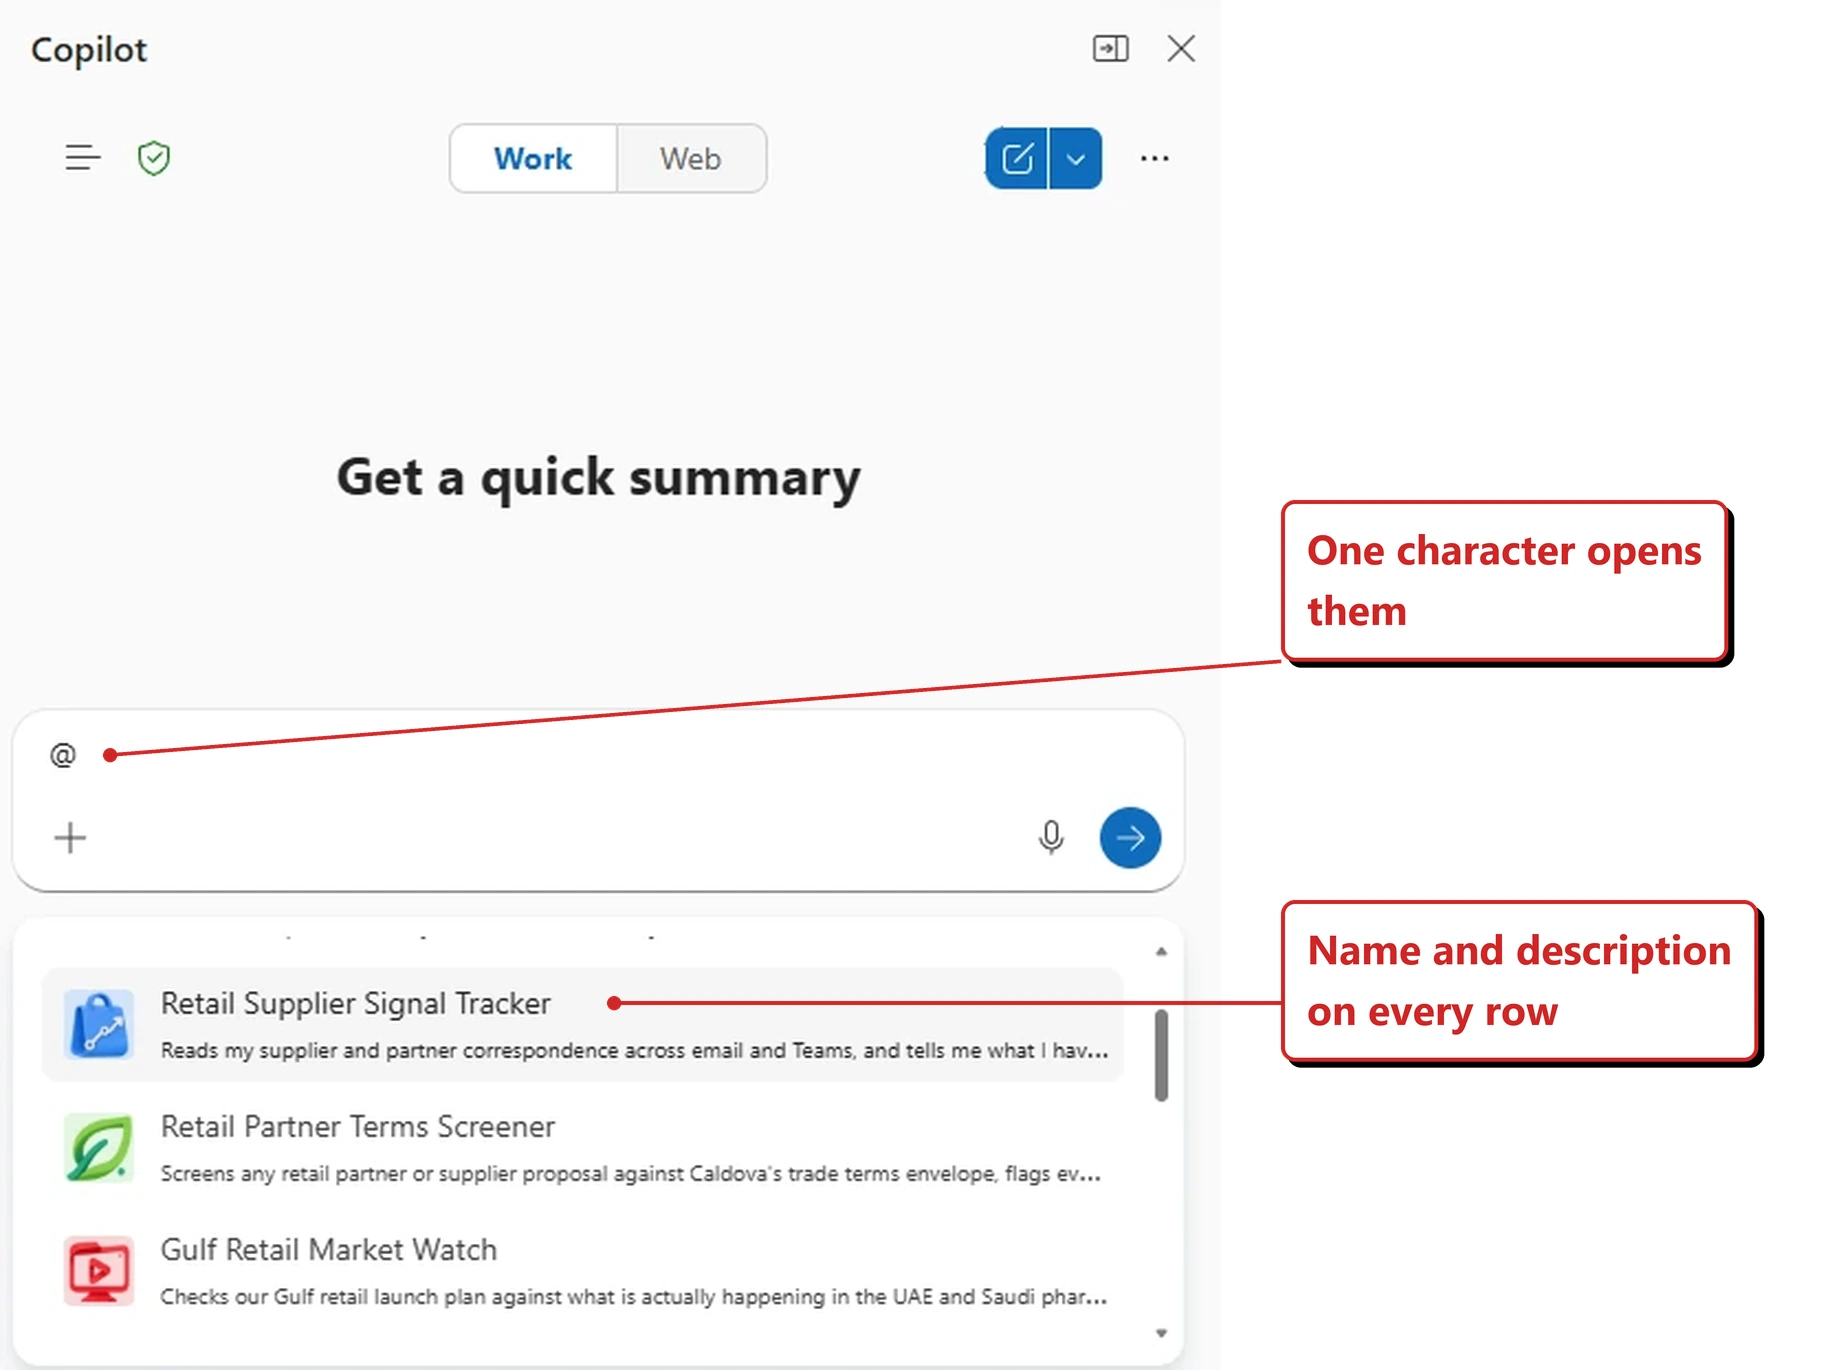Click the green shield protection icon
This screenshot has height=1370, width=1841.
point(154,158)
